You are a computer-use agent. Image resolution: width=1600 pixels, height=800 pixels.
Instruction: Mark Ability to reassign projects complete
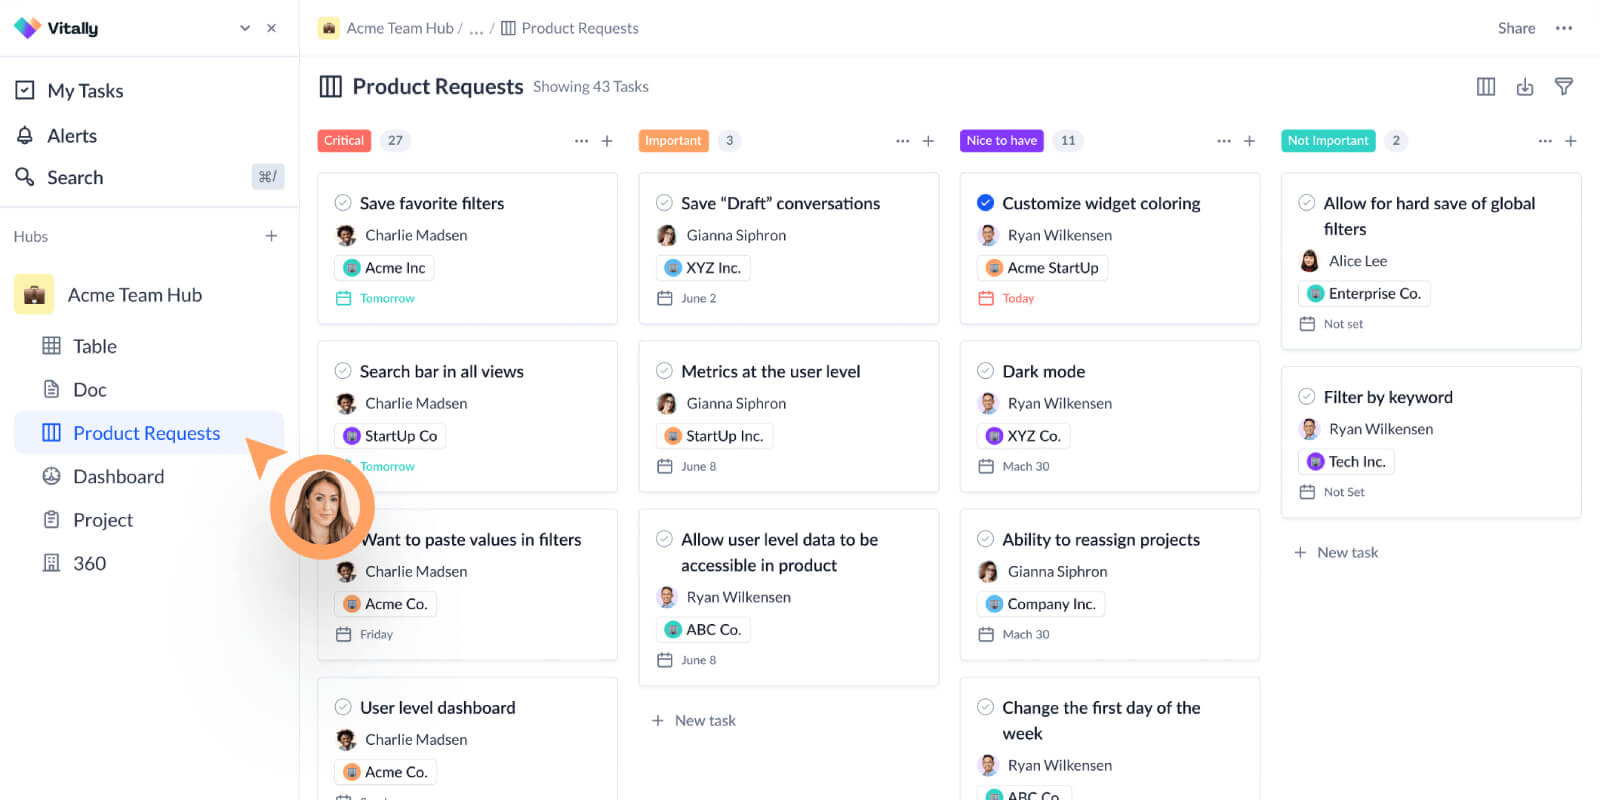coord(985,539)
